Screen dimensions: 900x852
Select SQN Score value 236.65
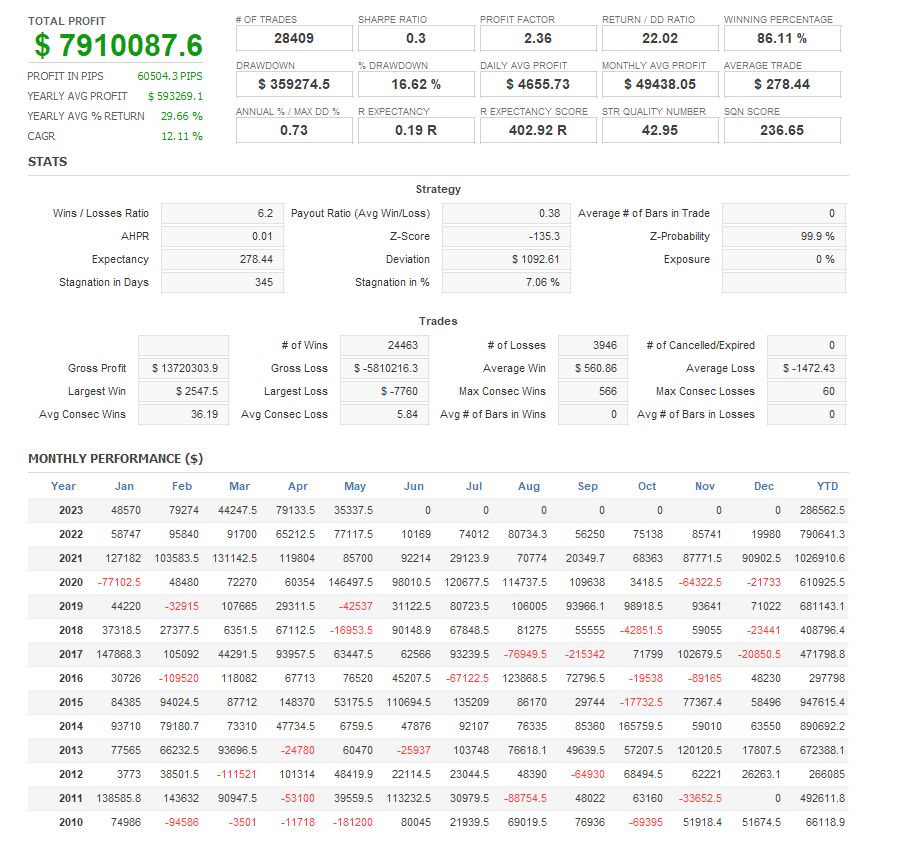(x=782, y=130)
